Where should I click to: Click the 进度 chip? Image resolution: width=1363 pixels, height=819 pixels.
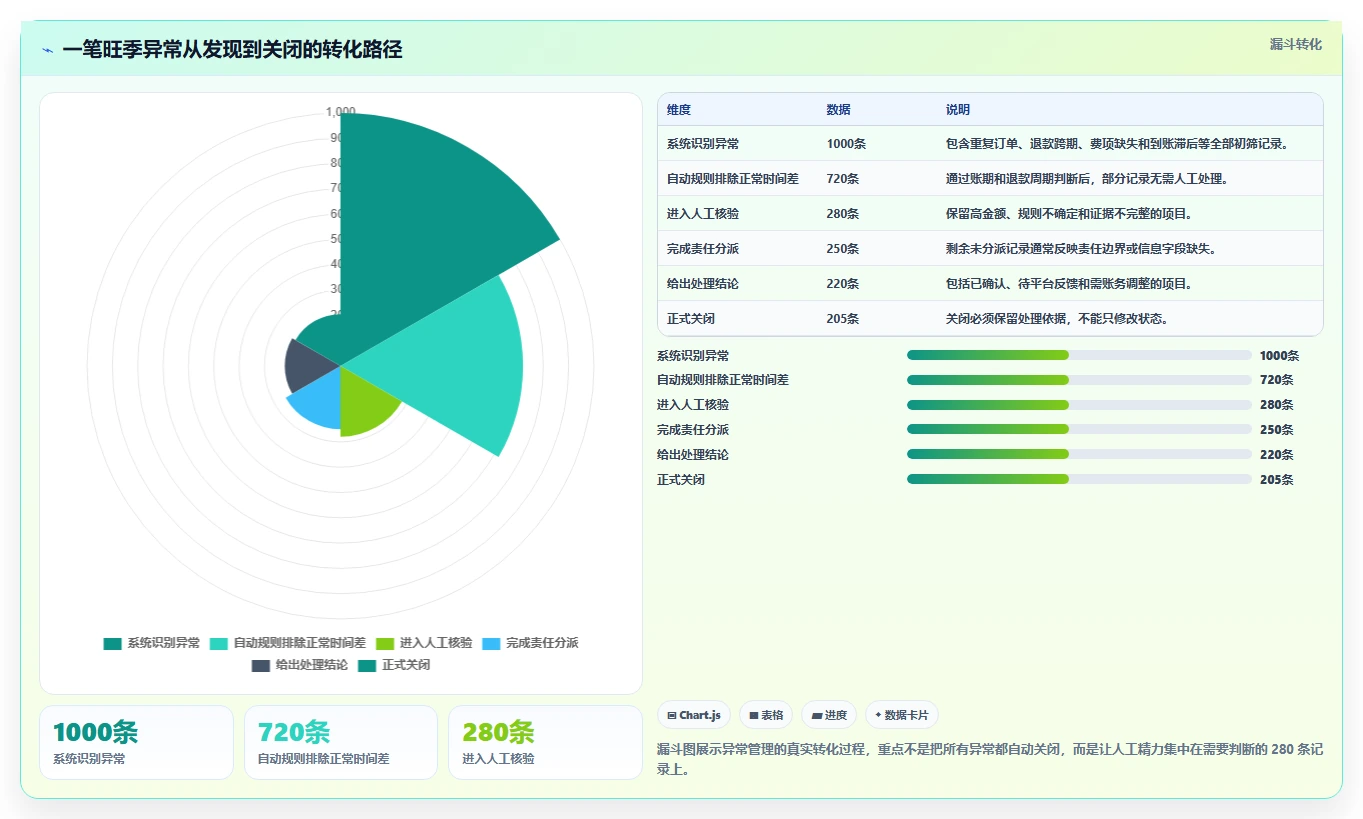coord(829,715)
